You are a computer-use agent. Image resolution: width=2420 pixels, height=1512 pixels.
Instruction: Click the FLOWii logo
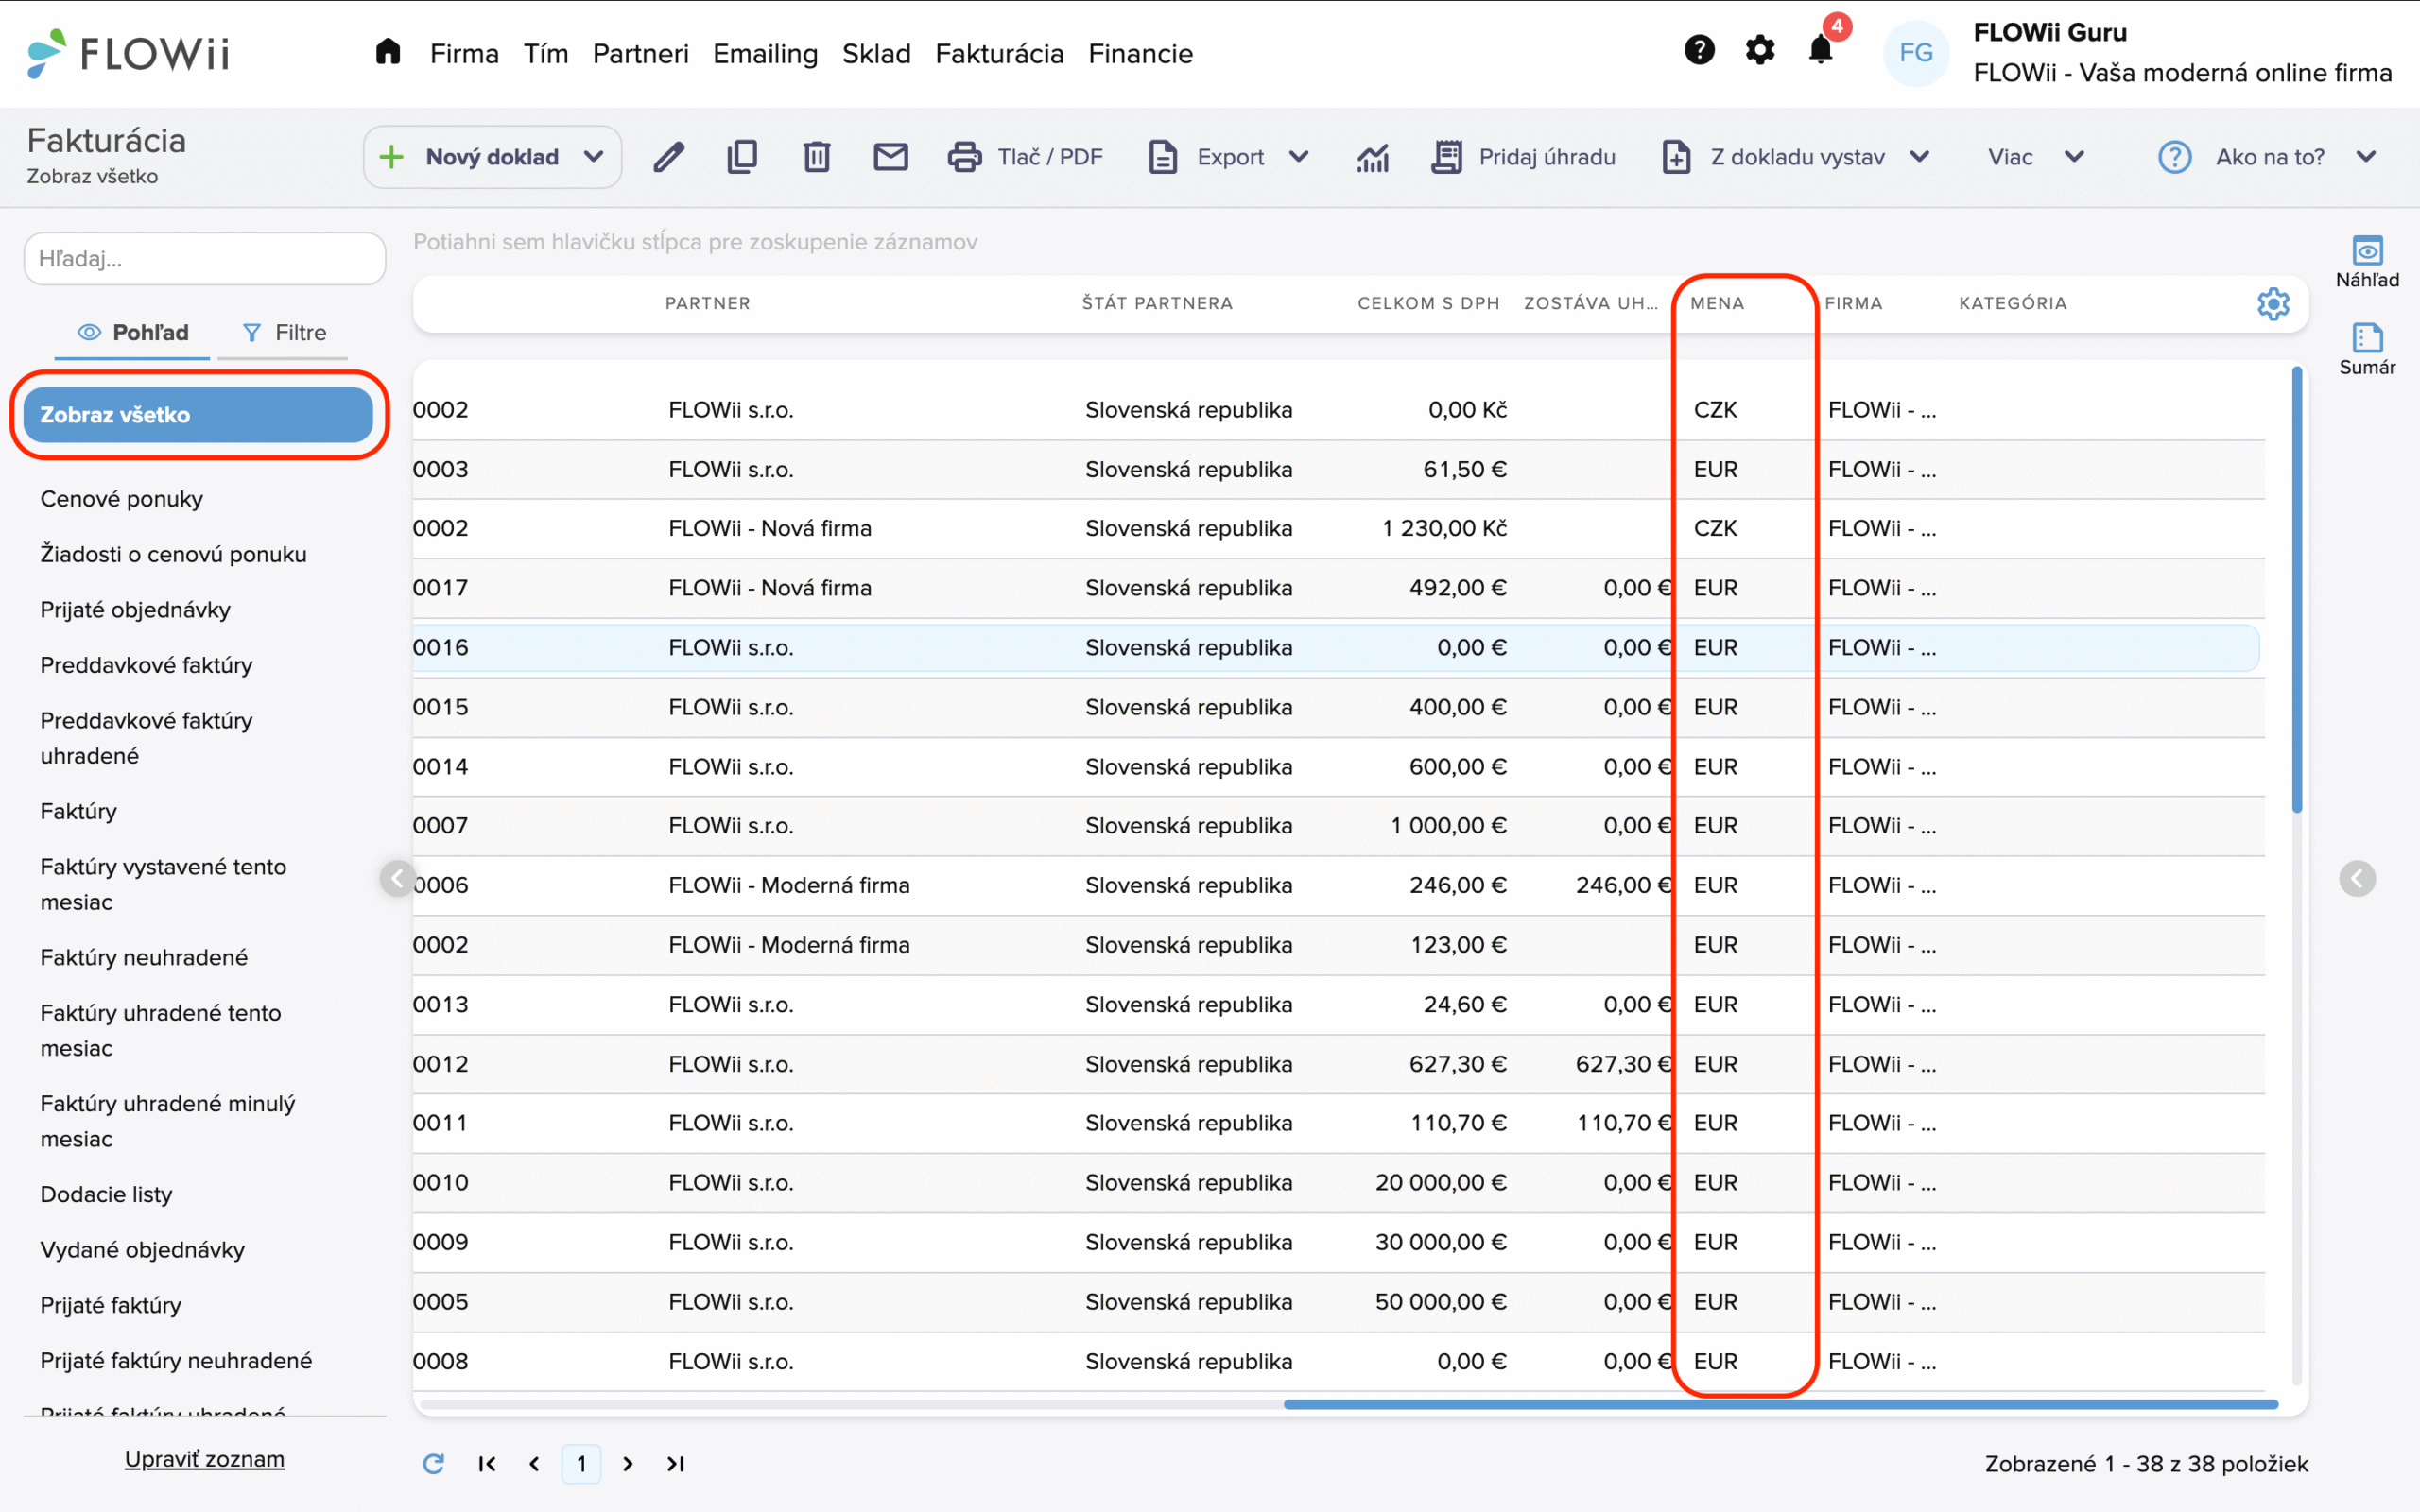click(128, 53)
